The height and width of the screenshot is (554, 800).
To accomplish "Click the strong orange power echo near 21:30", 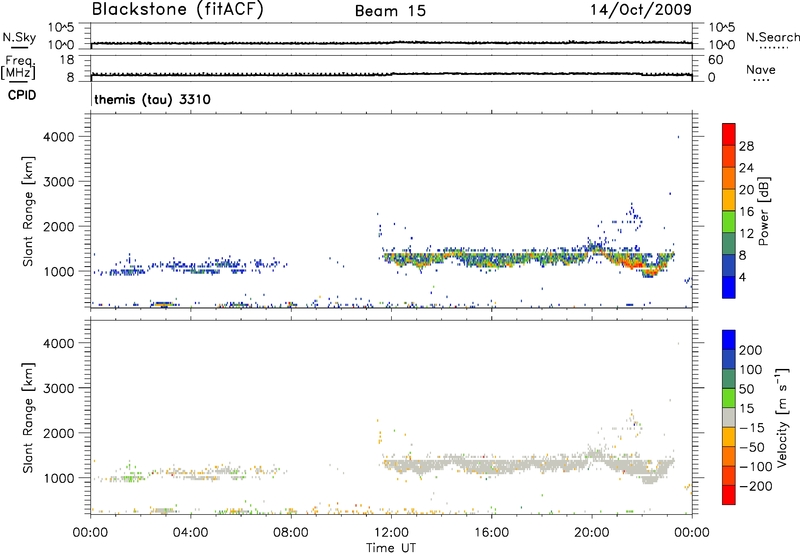I will pos(632,264).
